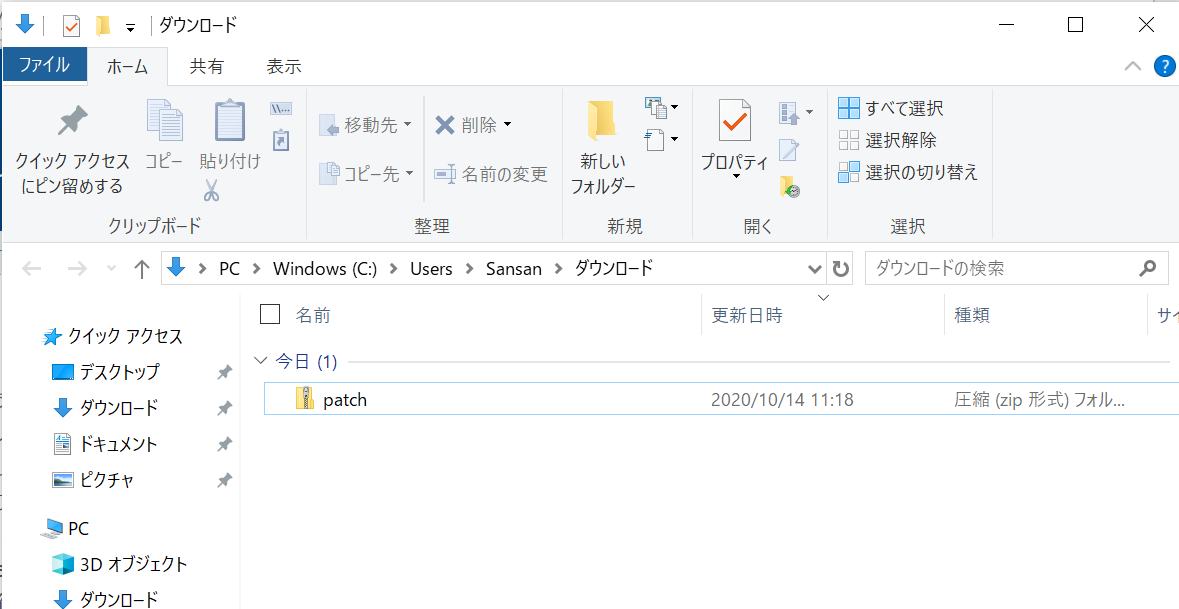1179x609 pixels.
Task: Collapse the 今日 (1) group
Action: pos(261,362)
